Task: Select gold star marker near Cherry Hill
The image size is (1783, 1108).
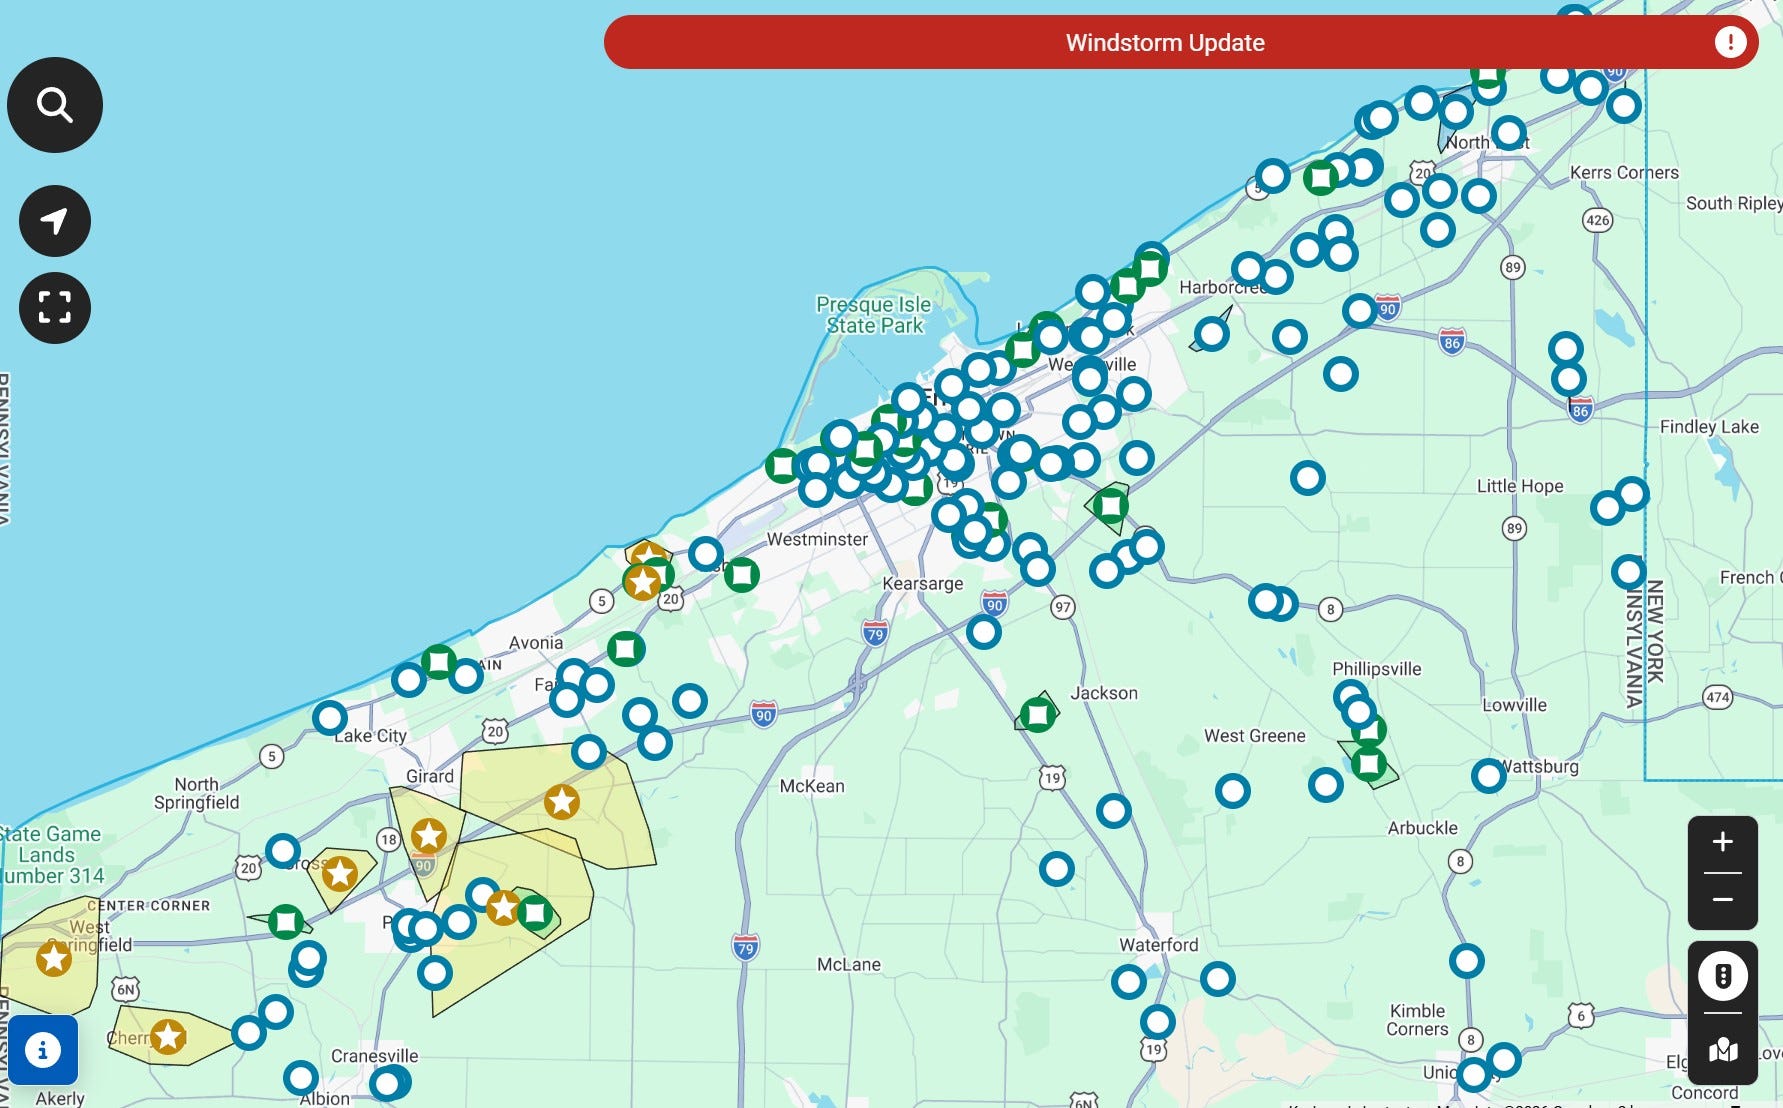Action: click(168, 1037)
